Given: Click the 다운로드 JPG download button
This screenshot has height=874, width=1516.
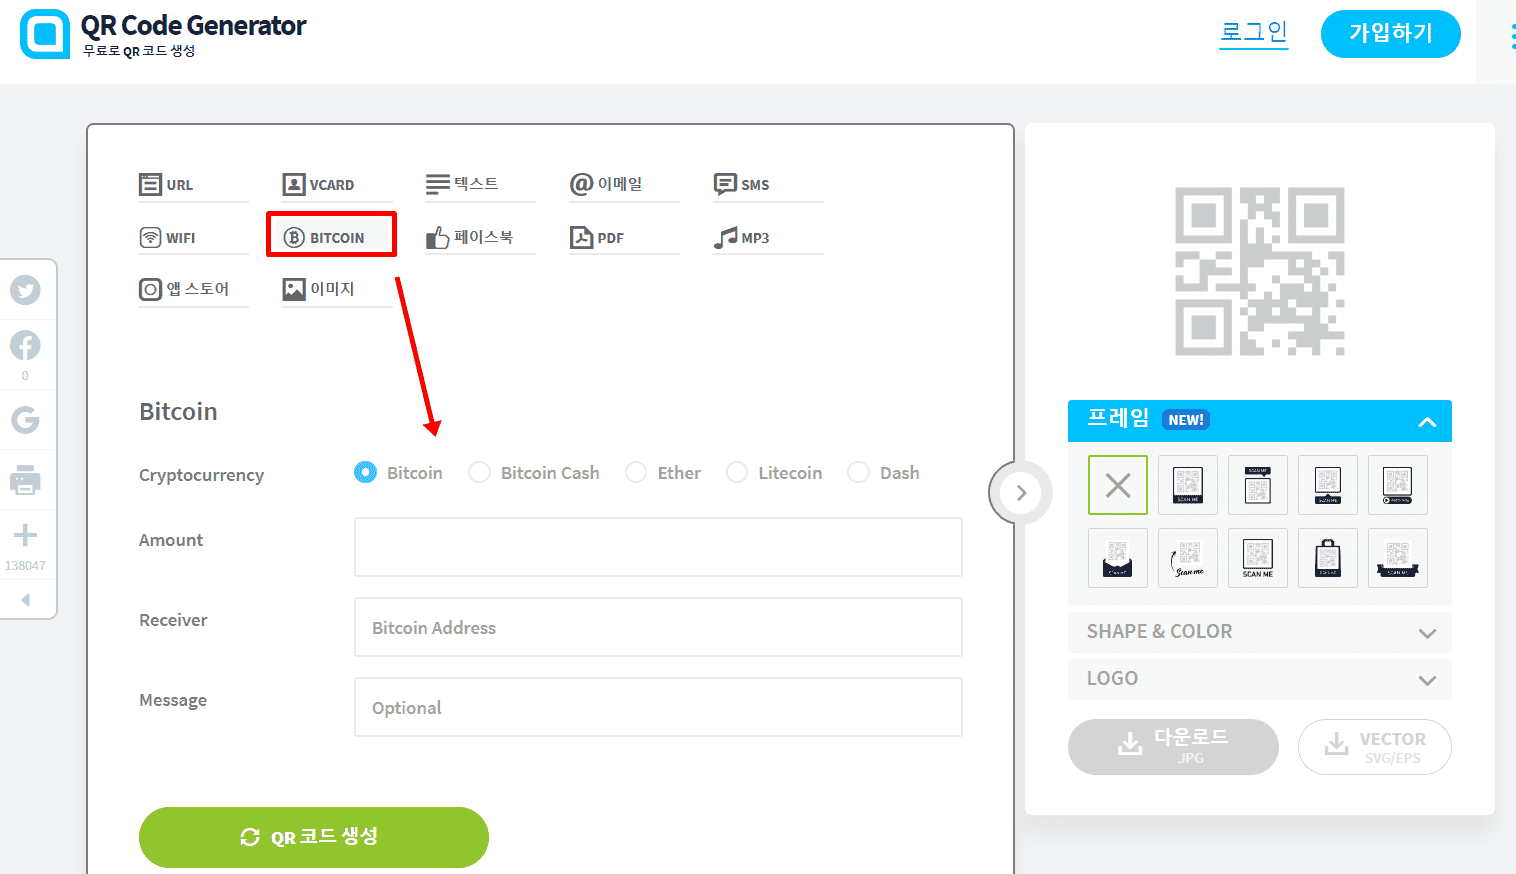Looking at the screenshot, I should [x=1173, y=747].
